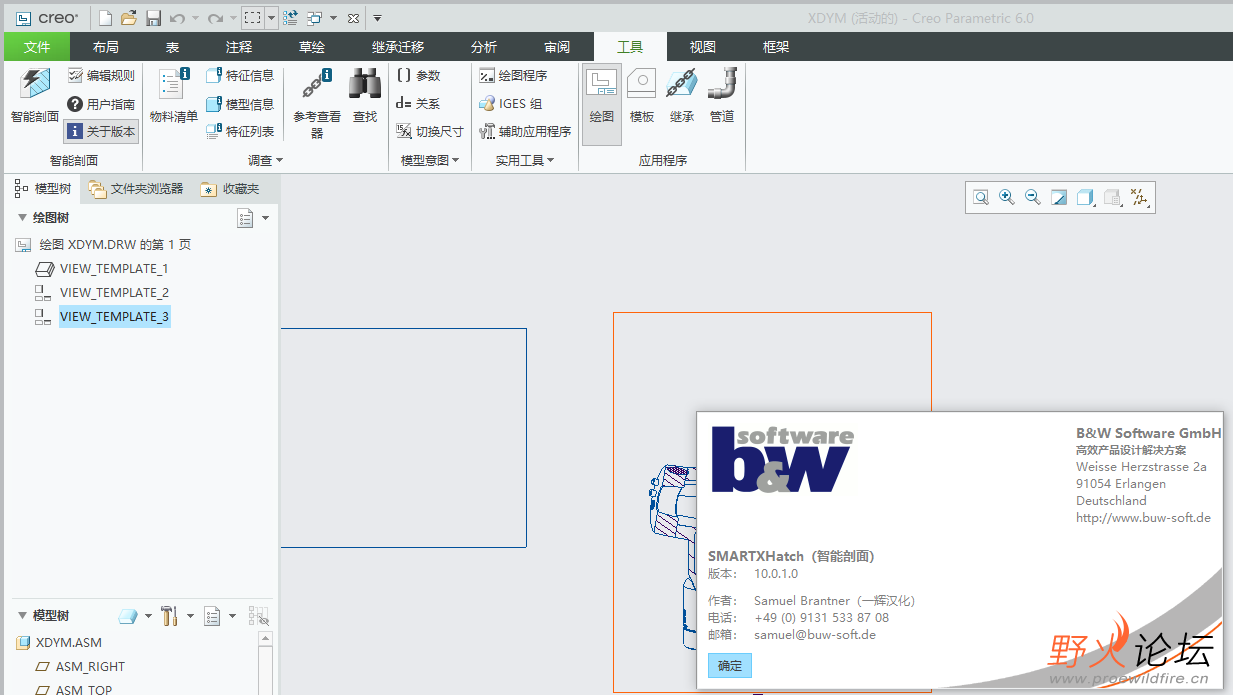Open the 文件 menu
This screenshot has width=1233, height=695.
point(37,47)
